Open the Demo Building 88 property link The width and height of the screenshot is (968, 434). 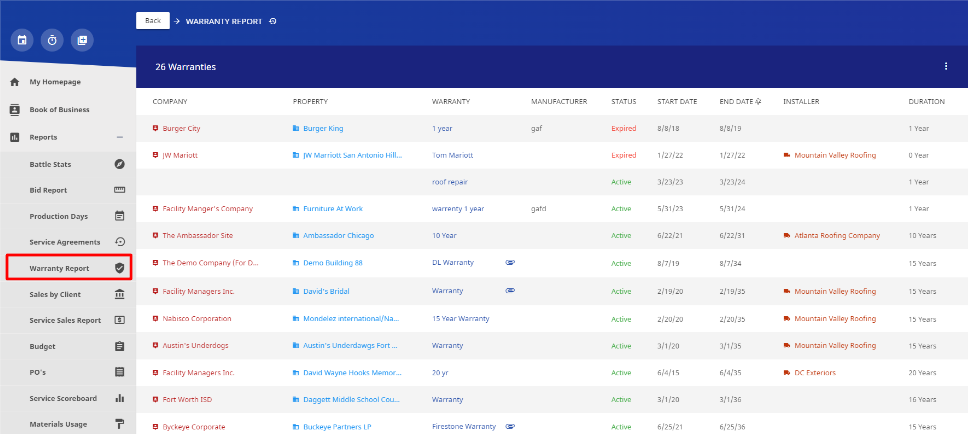(x=333, y=262)
